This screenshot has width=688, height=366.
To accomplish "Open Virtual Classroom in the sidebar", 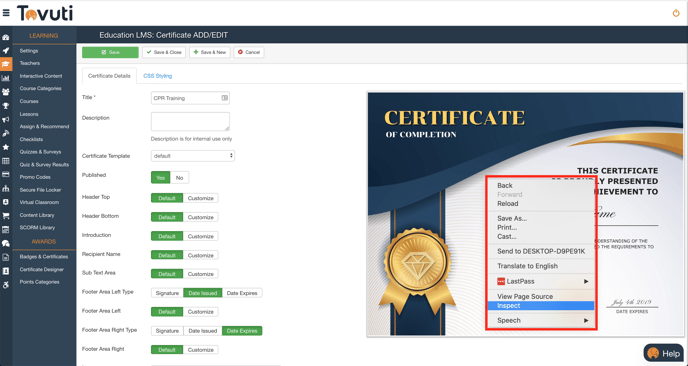I will point(39,202).
